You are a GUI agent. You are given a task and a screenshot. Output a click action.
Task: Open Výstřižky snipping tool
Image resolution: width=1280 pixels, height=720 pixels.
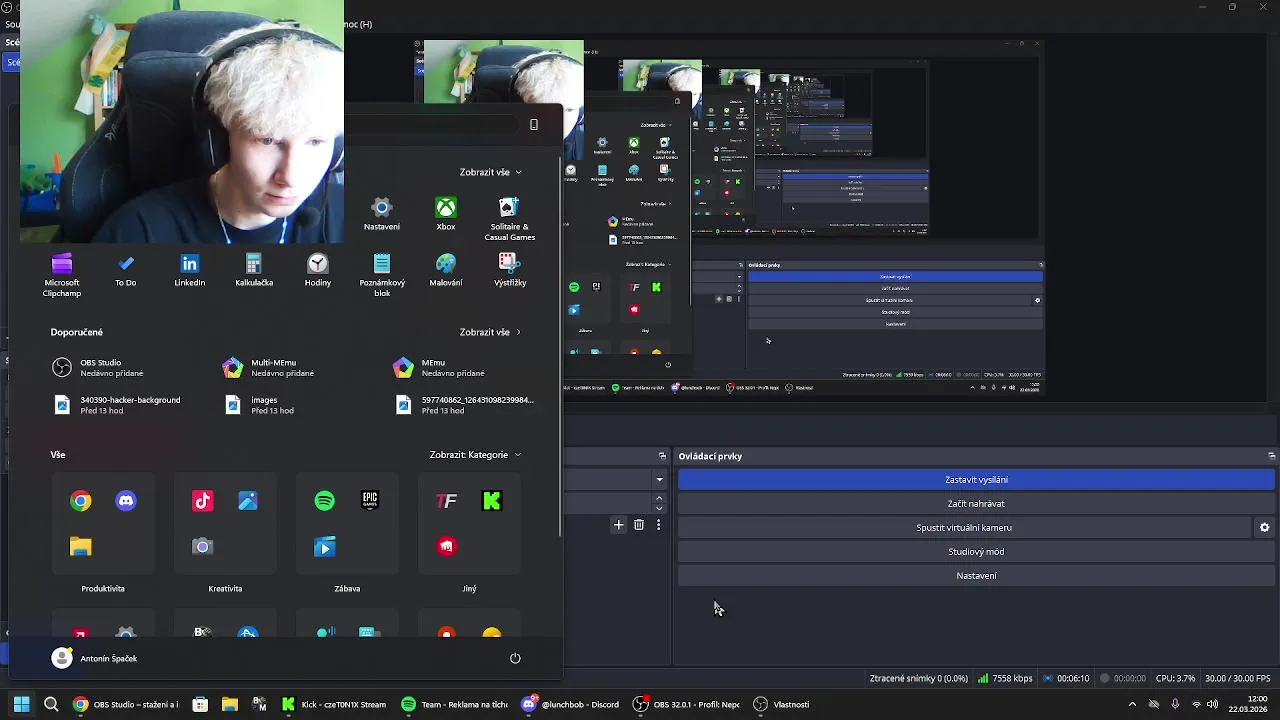tap(510, 270)
